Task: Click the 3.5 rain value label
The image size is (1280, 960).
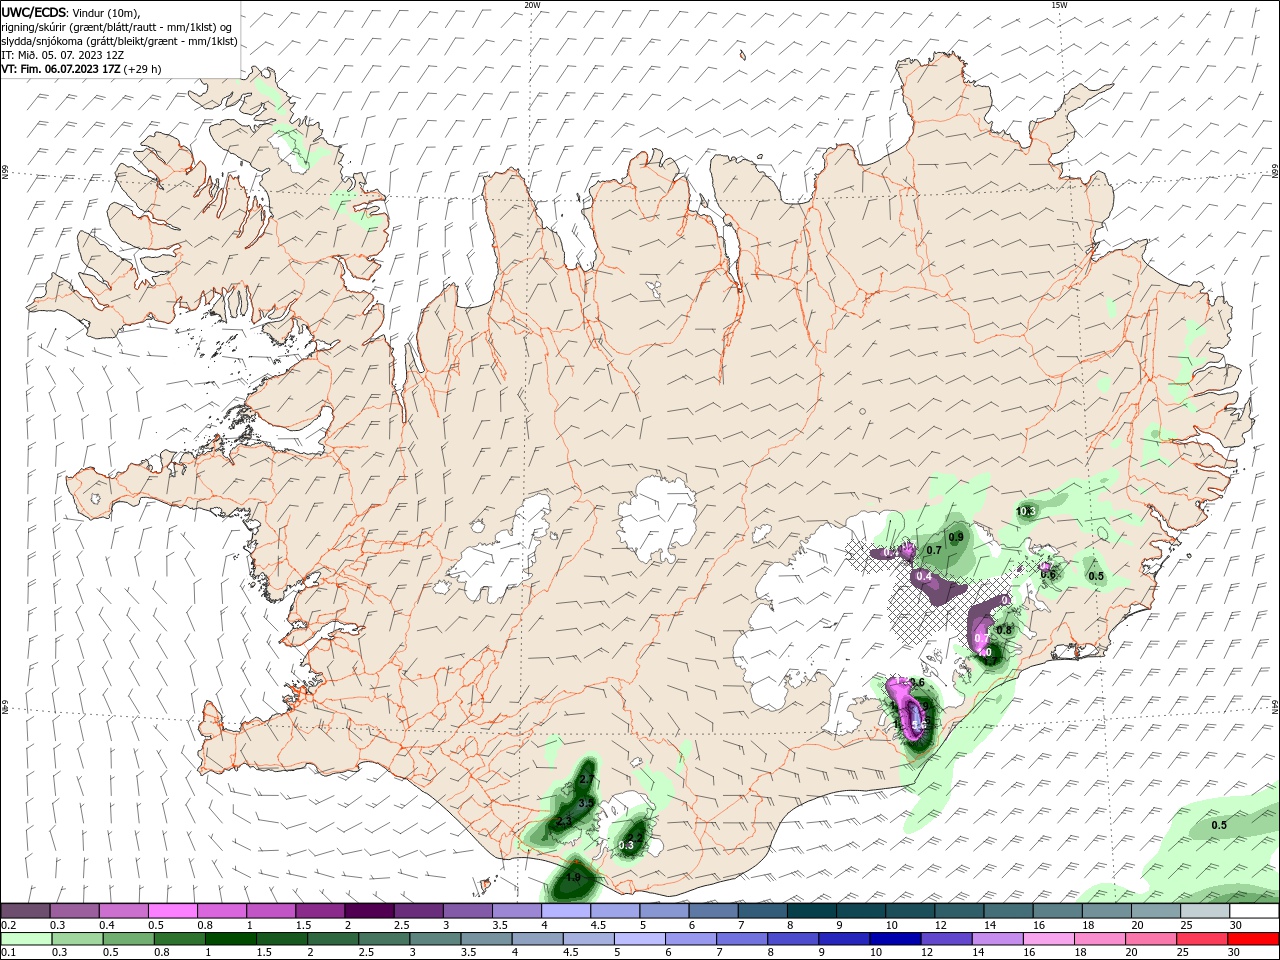Action: pyautogui.click(x=586, y=803)
